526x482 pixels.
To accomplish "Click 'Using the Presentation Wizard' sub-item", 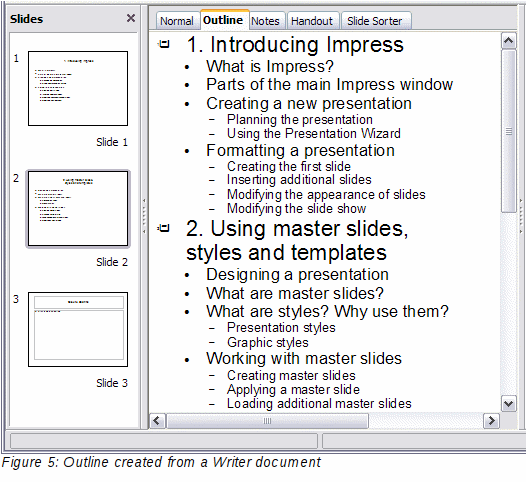I will (x=314, y=133).
